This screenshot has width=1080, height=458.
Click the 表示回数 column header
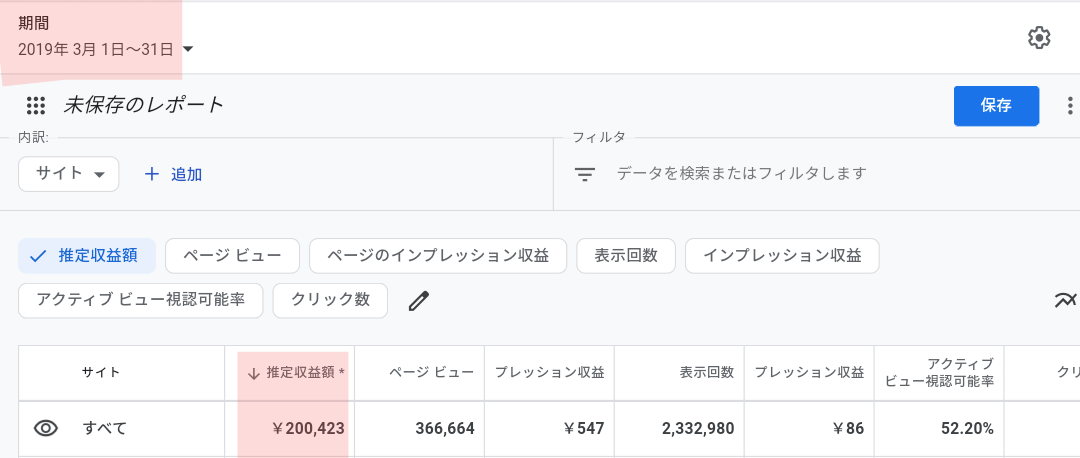pos(707,373)
